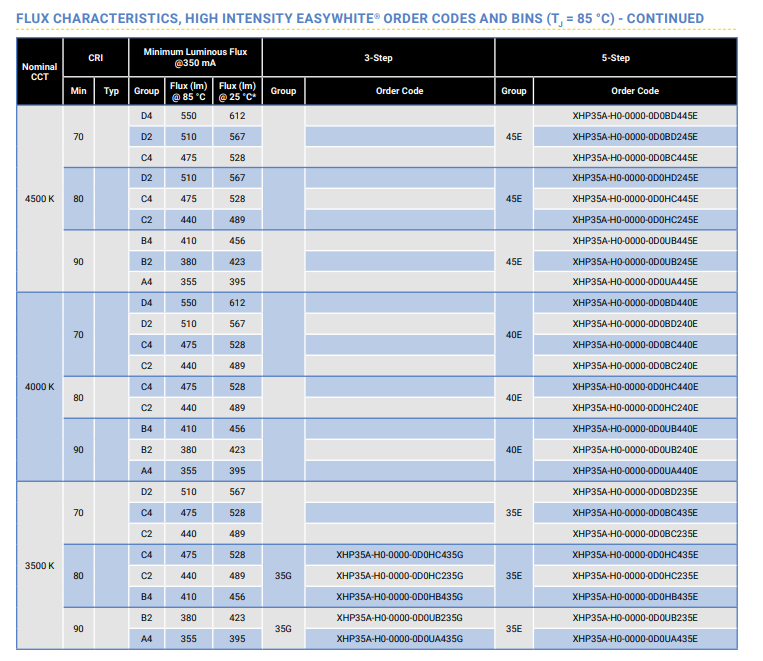Click the 40E group cell for CRI 90
The image size is (763, 661).
pos(514,450)
